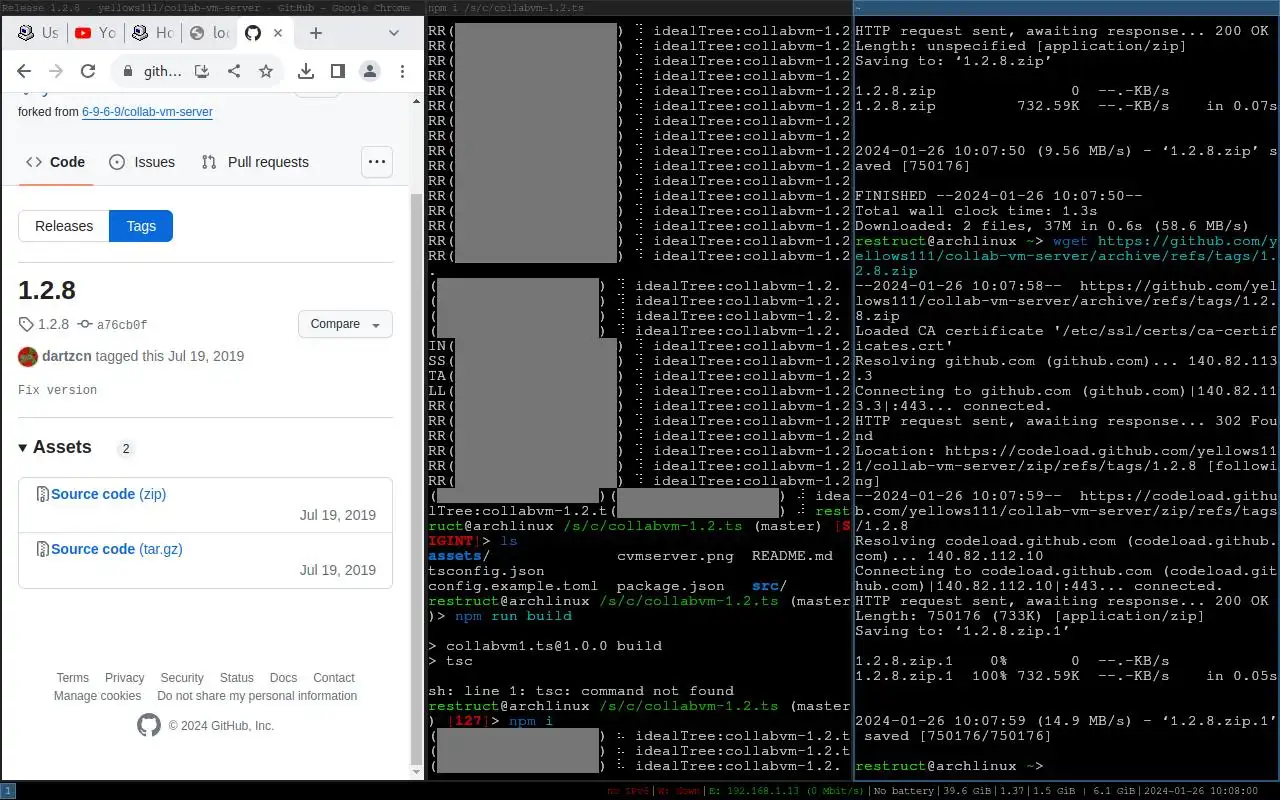Switch to the Tags view
1280x800 pixels.
pos(141,226)
